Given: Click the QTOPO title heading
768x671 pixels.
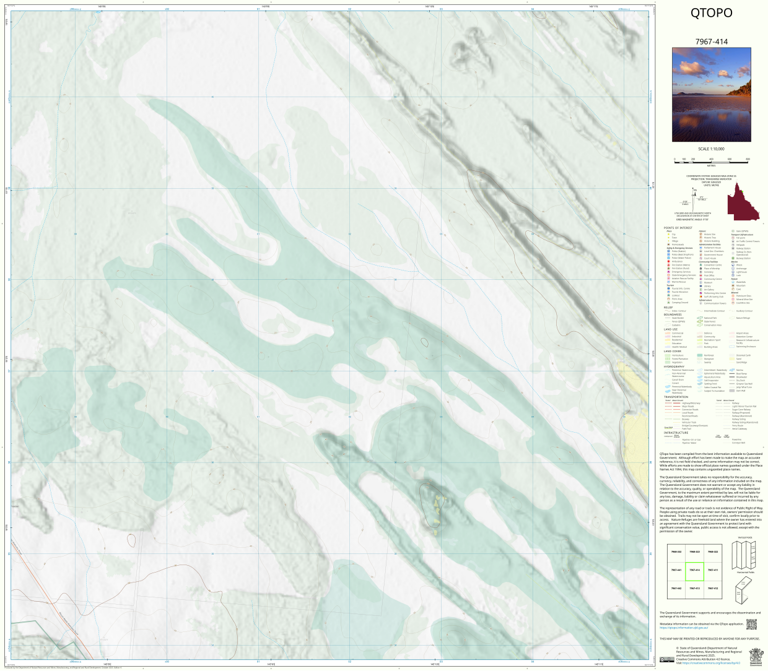Looking at the screenshot, I should 711,13.
